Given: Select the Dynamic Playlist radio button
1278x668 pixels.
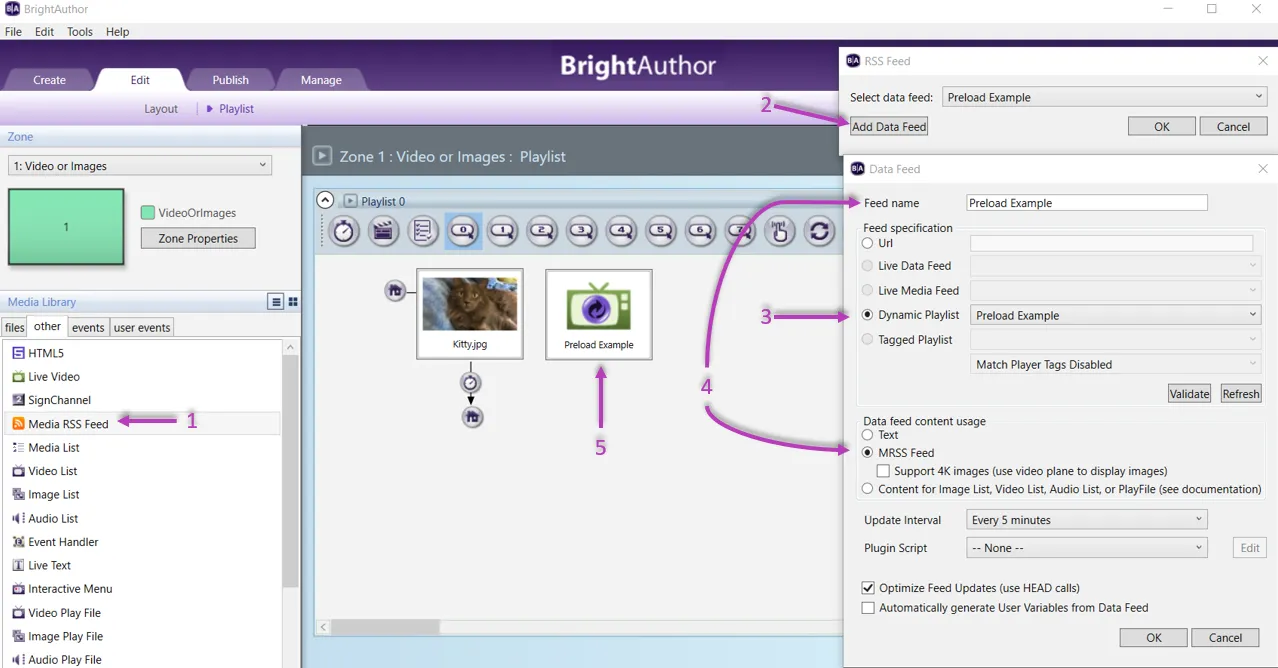Looking at the screenshot, I should coord(868,315).
